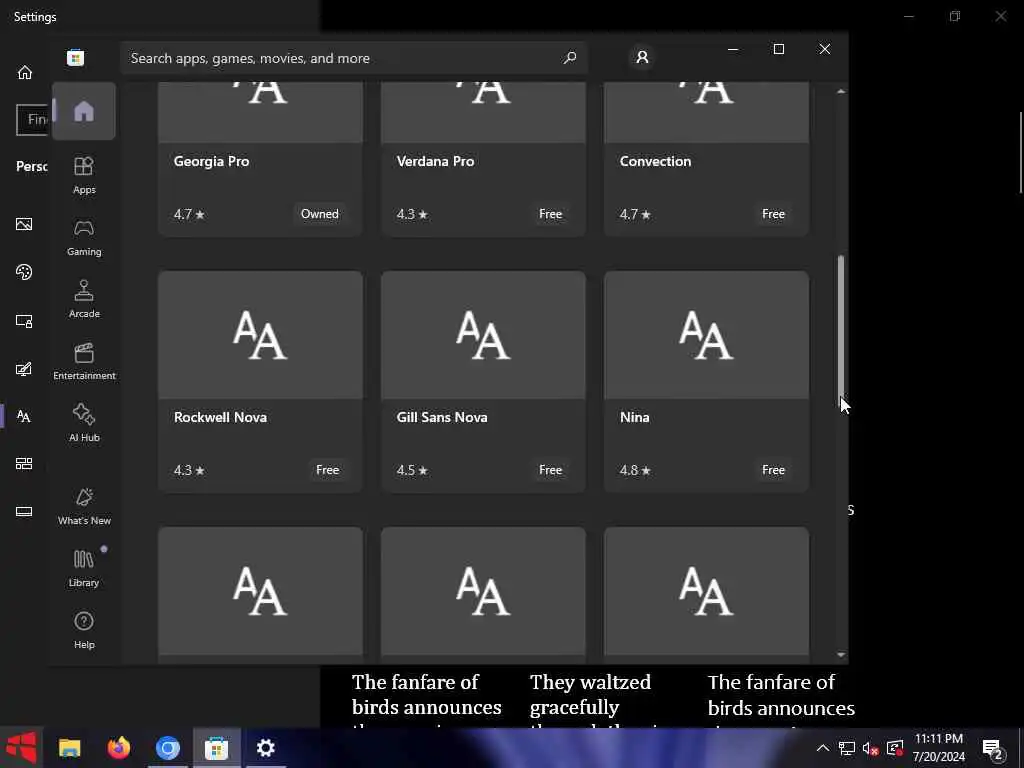The width and height of the screenshot is (1024, 768).
Task: Click Free on Verdana Pro
Action: pos(551,214)
